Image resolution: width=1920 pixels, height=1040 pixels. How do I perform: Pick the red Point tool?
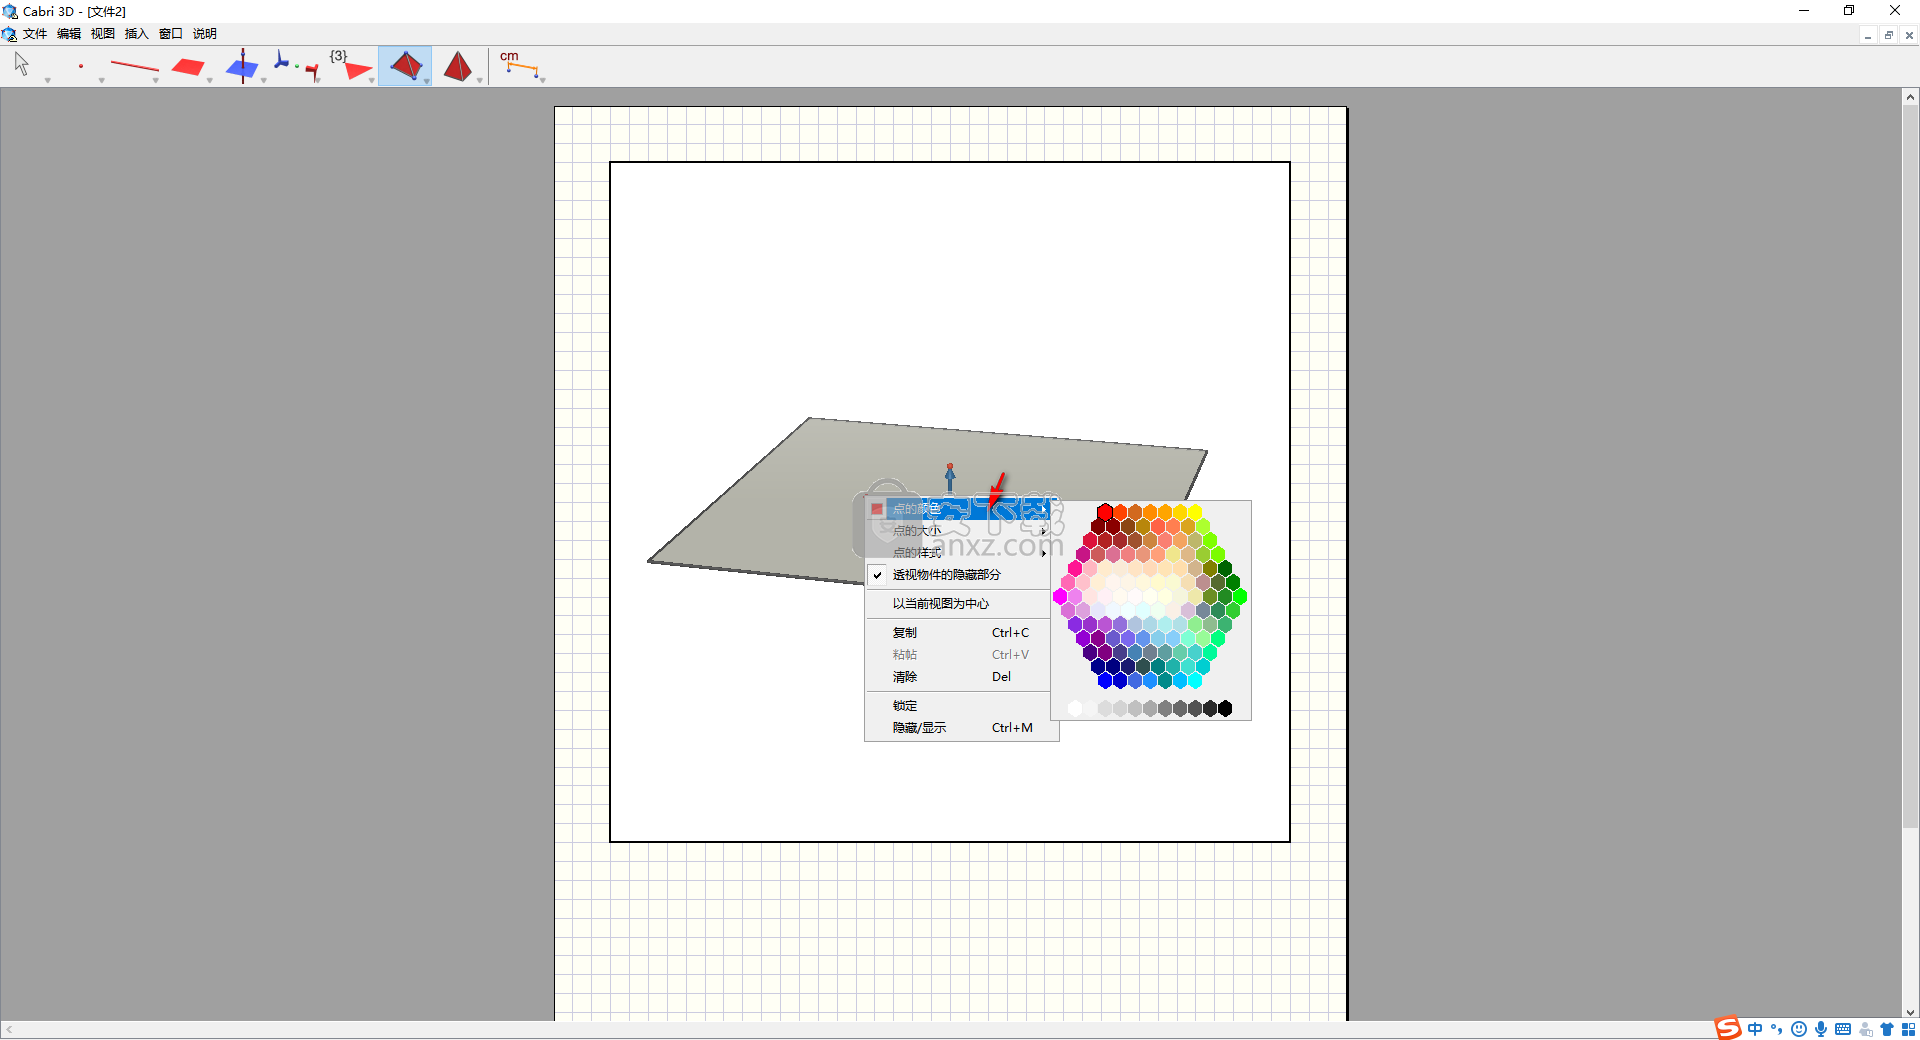[80, 66]
